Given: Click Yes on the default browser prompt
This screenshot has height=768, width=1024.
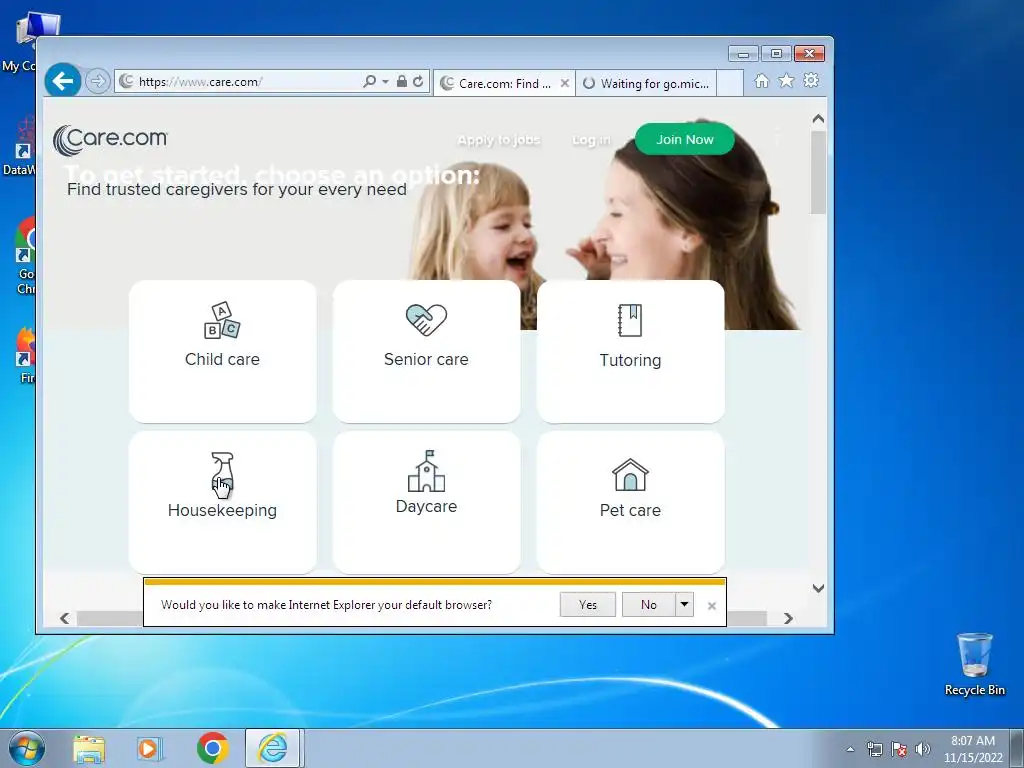Looking at the screenshot, I should (588, 605).
